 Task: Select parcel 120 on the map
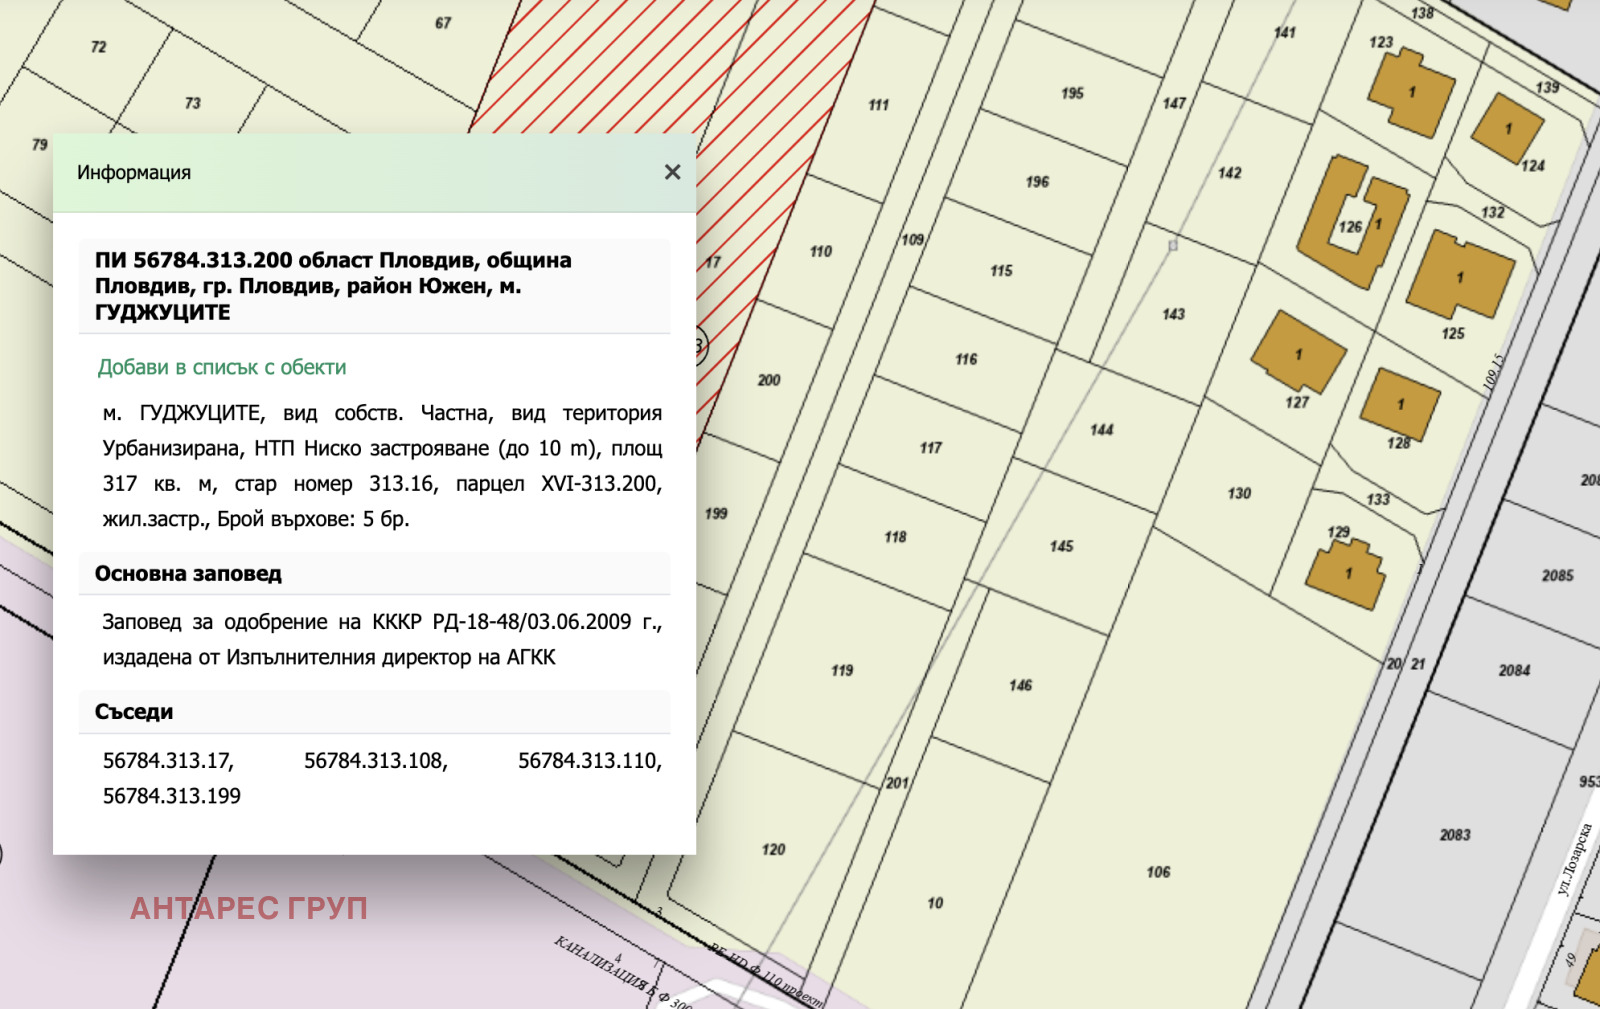(x=773, y=849)
